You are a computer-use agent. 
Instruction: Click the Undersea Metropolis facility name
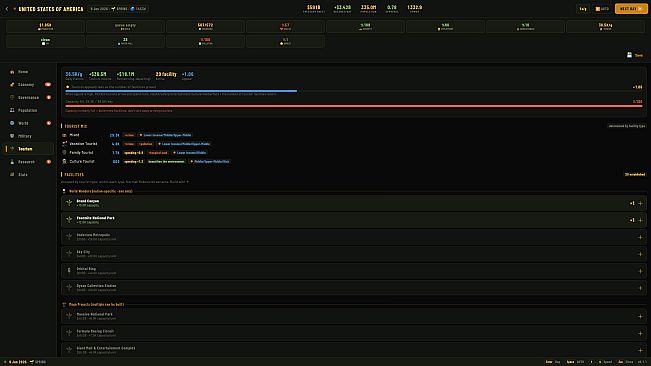[93, 235]
